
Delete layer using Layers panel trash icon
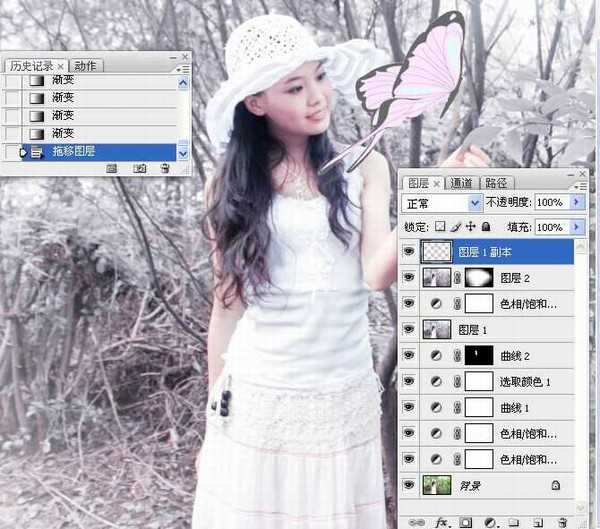pos(561,522)
